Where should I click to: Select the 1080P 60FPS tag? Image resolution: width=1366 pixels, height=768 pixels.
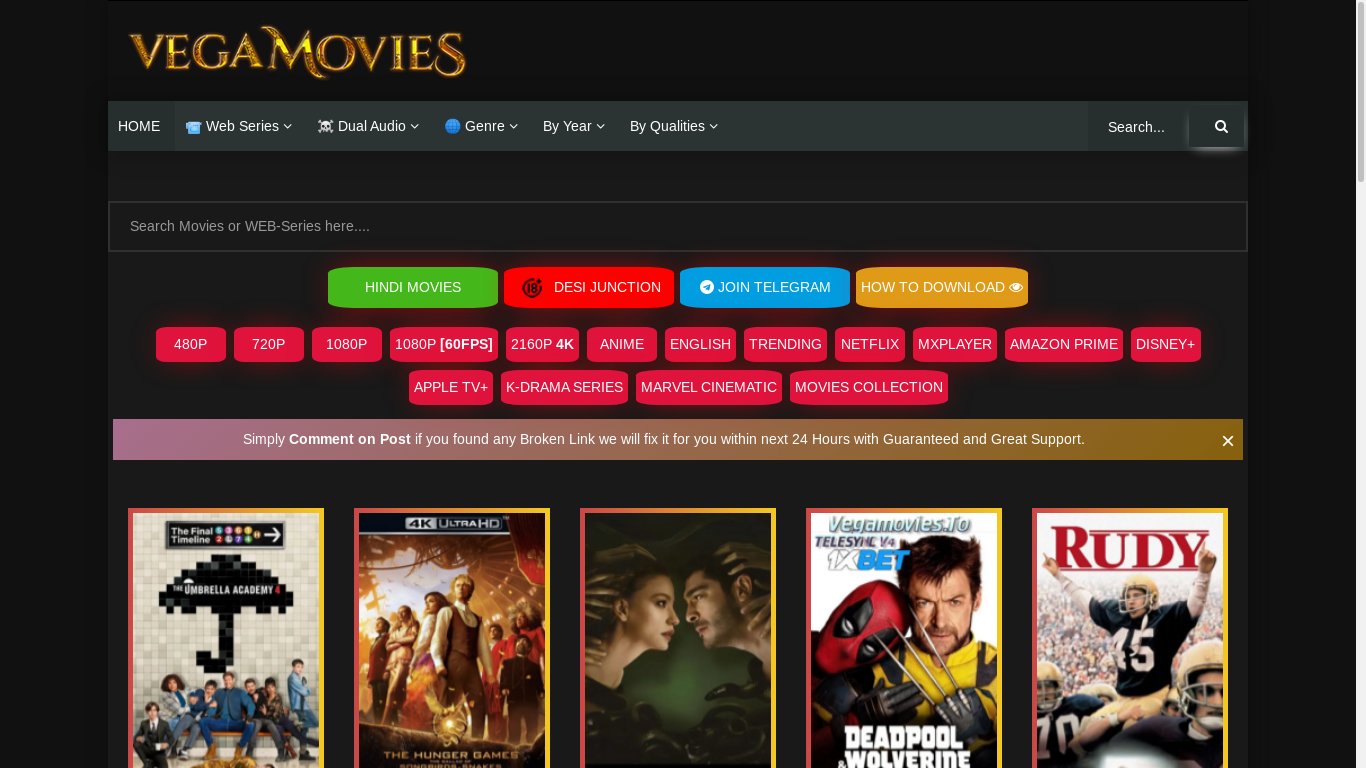click(x=444, y=344)
